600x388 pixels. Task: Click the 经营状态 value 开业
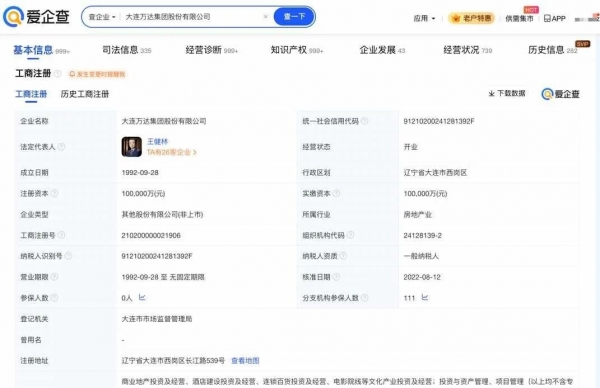click(411, 147)
